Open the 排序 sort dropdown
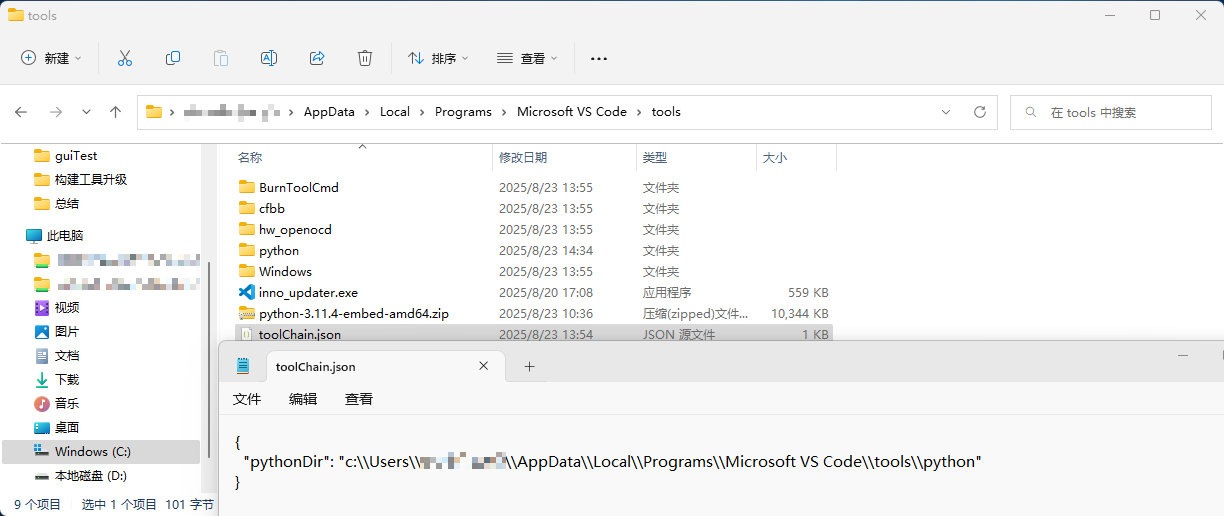This screenshot has width=1224, height=516. [438, 58]
